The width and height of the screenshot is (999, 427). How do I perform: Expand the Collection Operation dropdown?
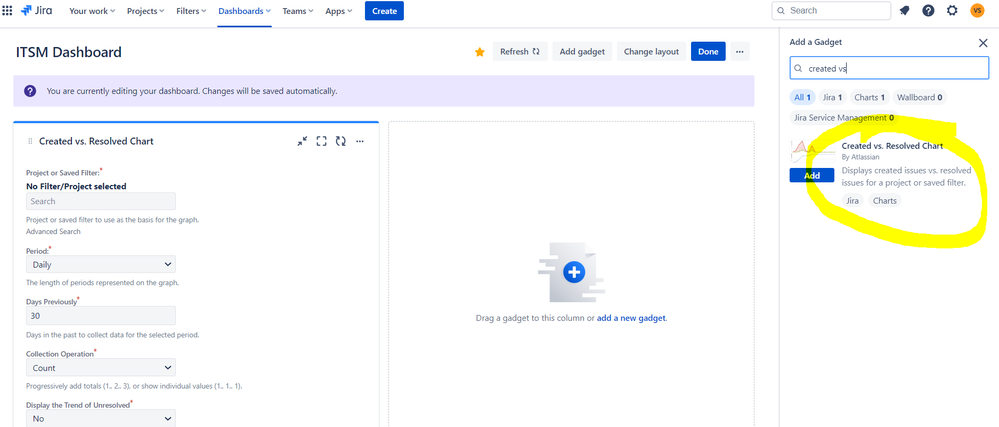[x=101, y=368]
